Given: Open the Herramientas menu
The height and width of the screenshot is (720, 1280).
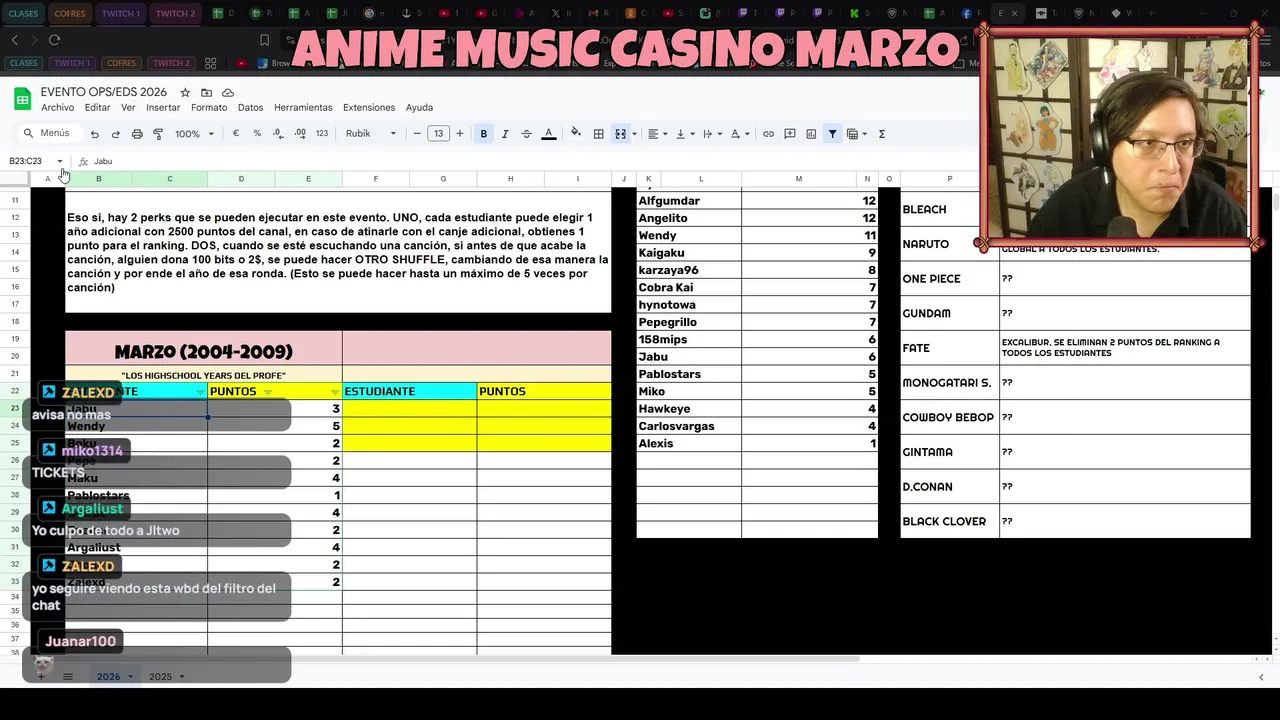Looking at the screenshot, I should pos(303,108).
